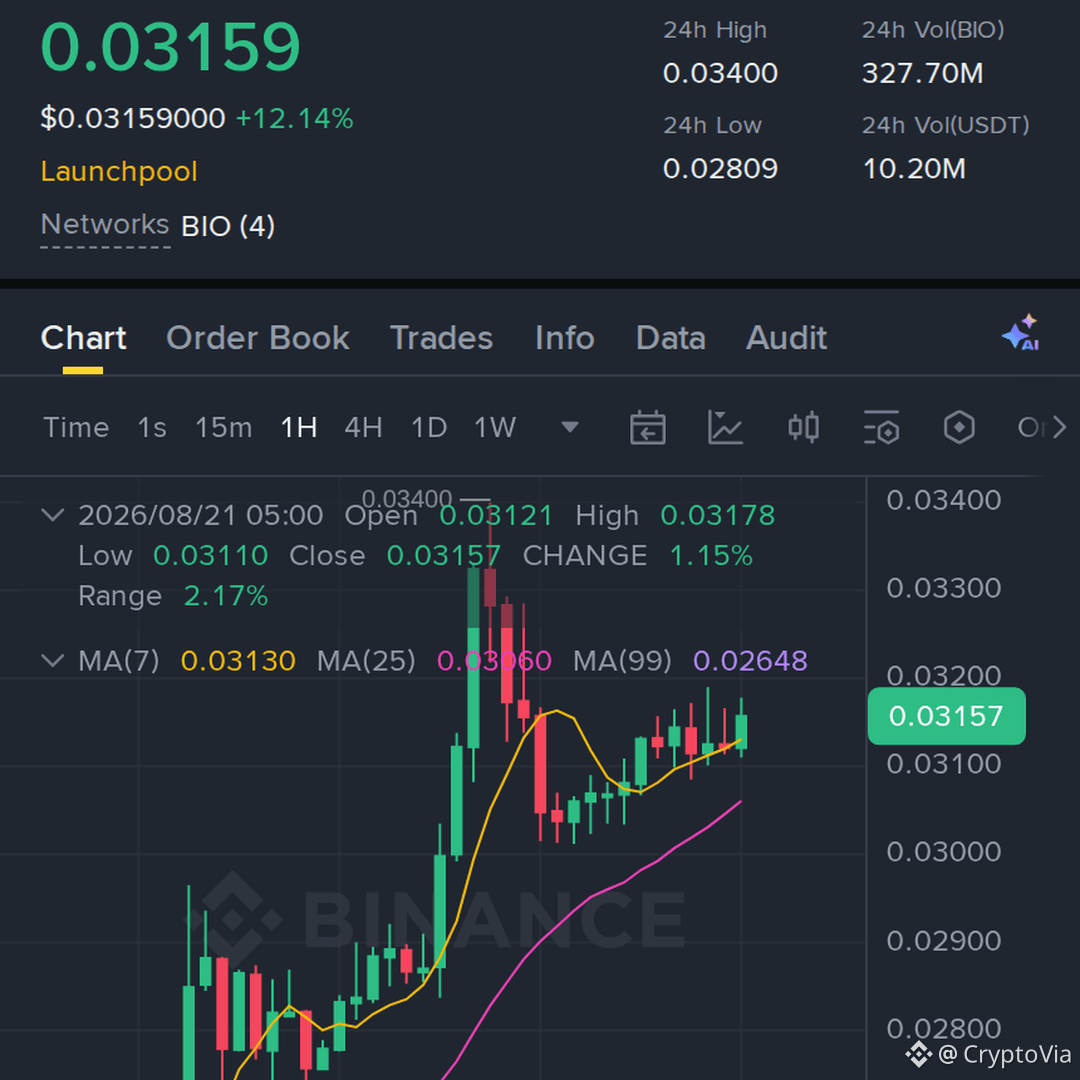This screenshot has width=1080, height=1080.
Task: Click the Networks dotted-underline label
Action: [105, 225]
